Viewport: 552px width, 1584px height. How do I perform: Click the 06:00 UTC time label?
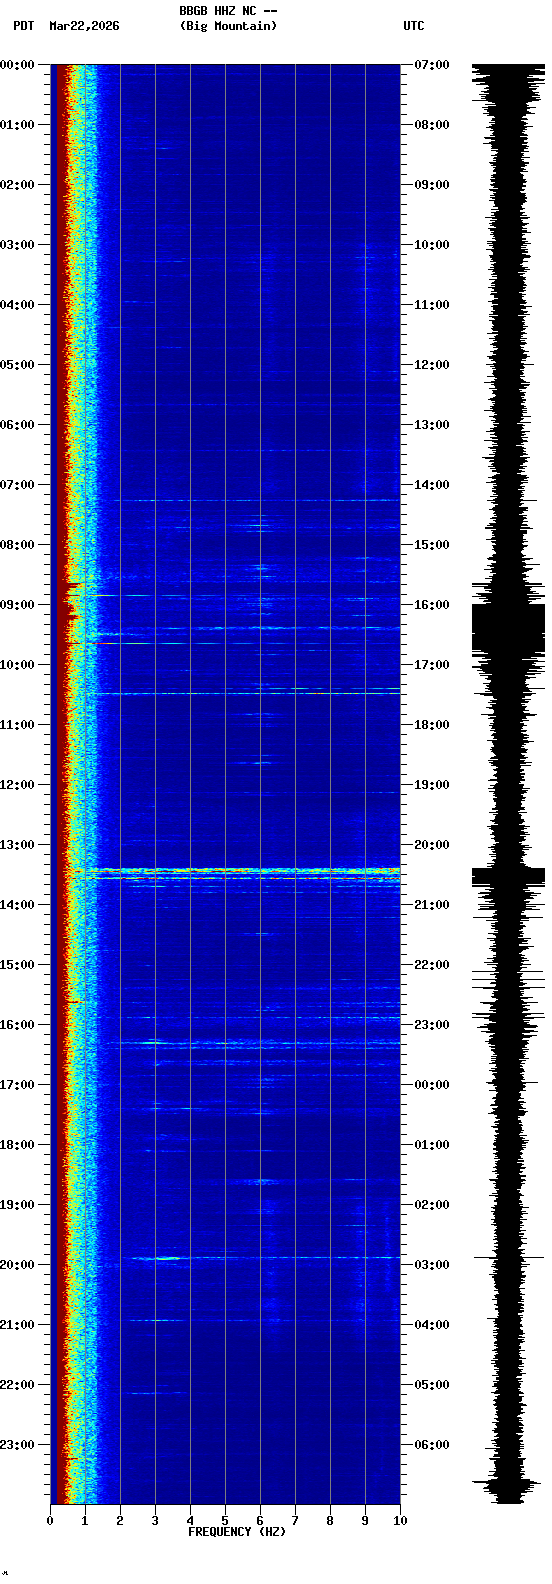point(432,1445)
